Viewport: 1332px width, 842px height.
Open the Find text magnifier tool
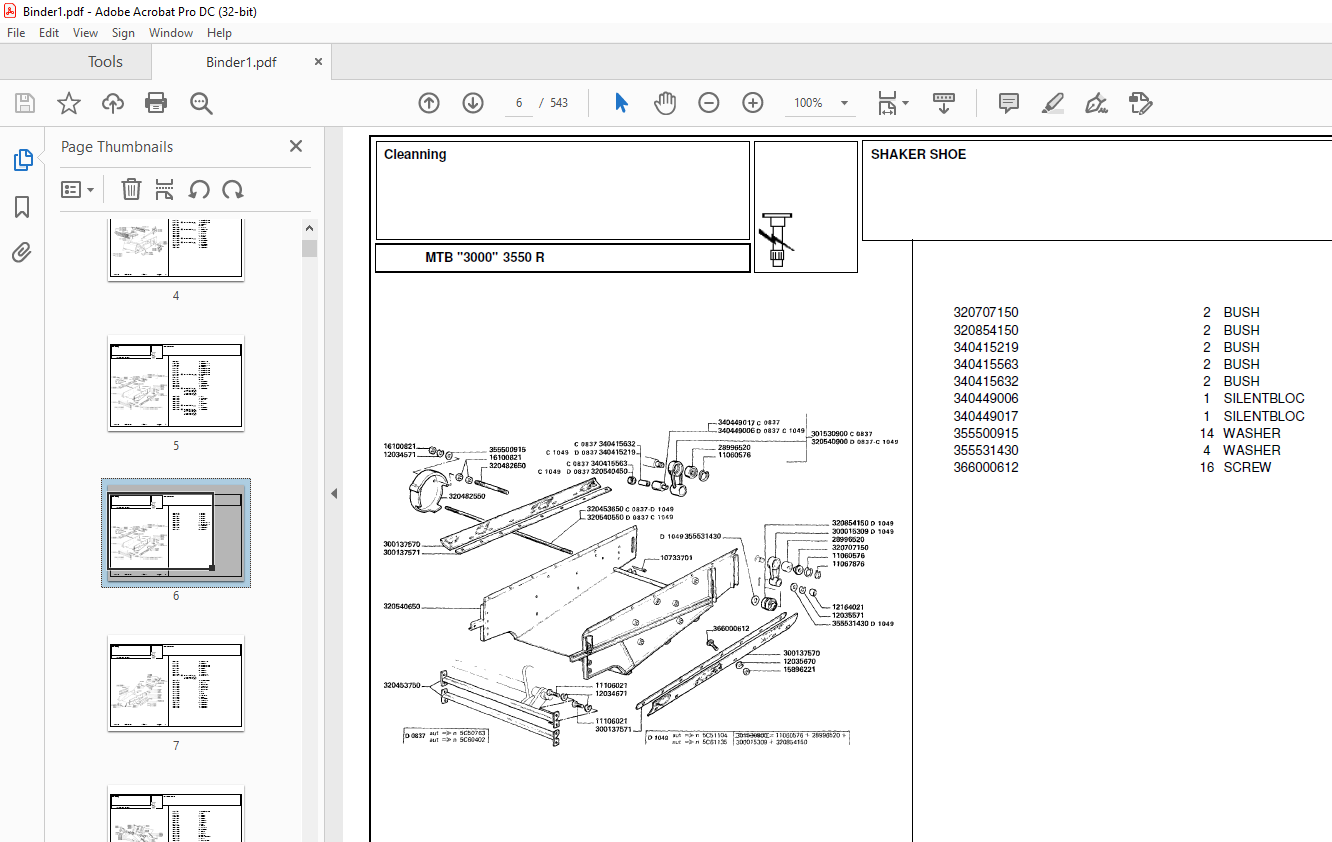201,103
